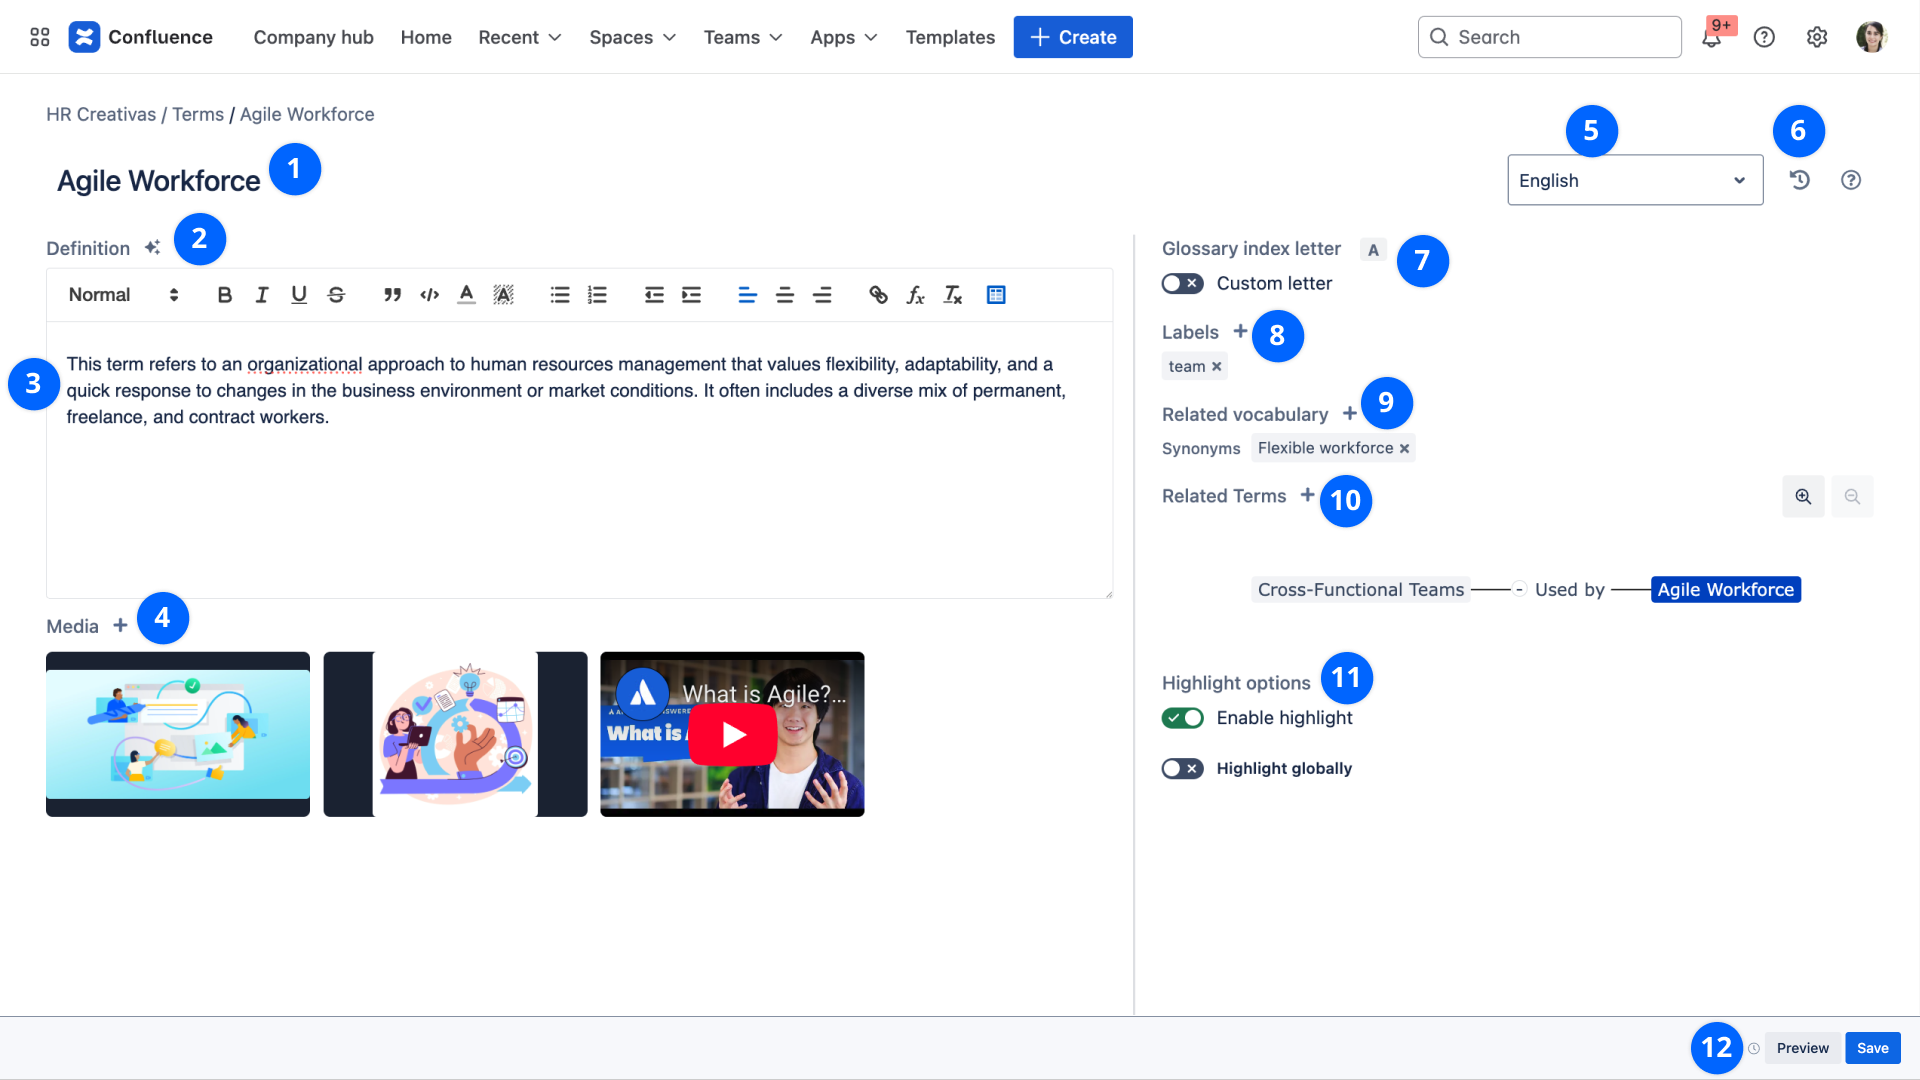Decrease the indent
Viewport: 1920px width, 1080px height.
point(654,295)
